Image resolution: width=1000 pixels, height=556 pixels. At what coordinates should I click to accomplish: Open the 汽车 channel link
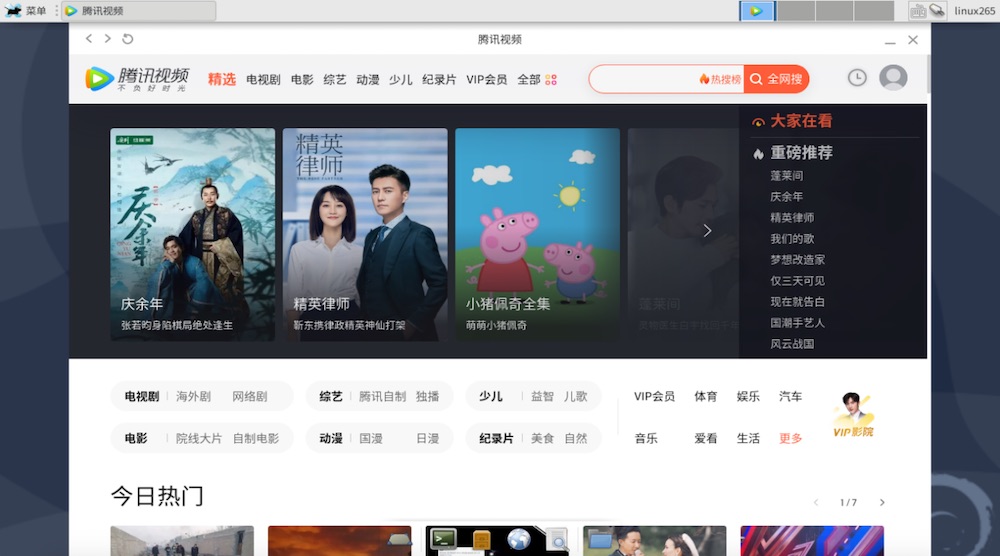[x=790, y=397]
